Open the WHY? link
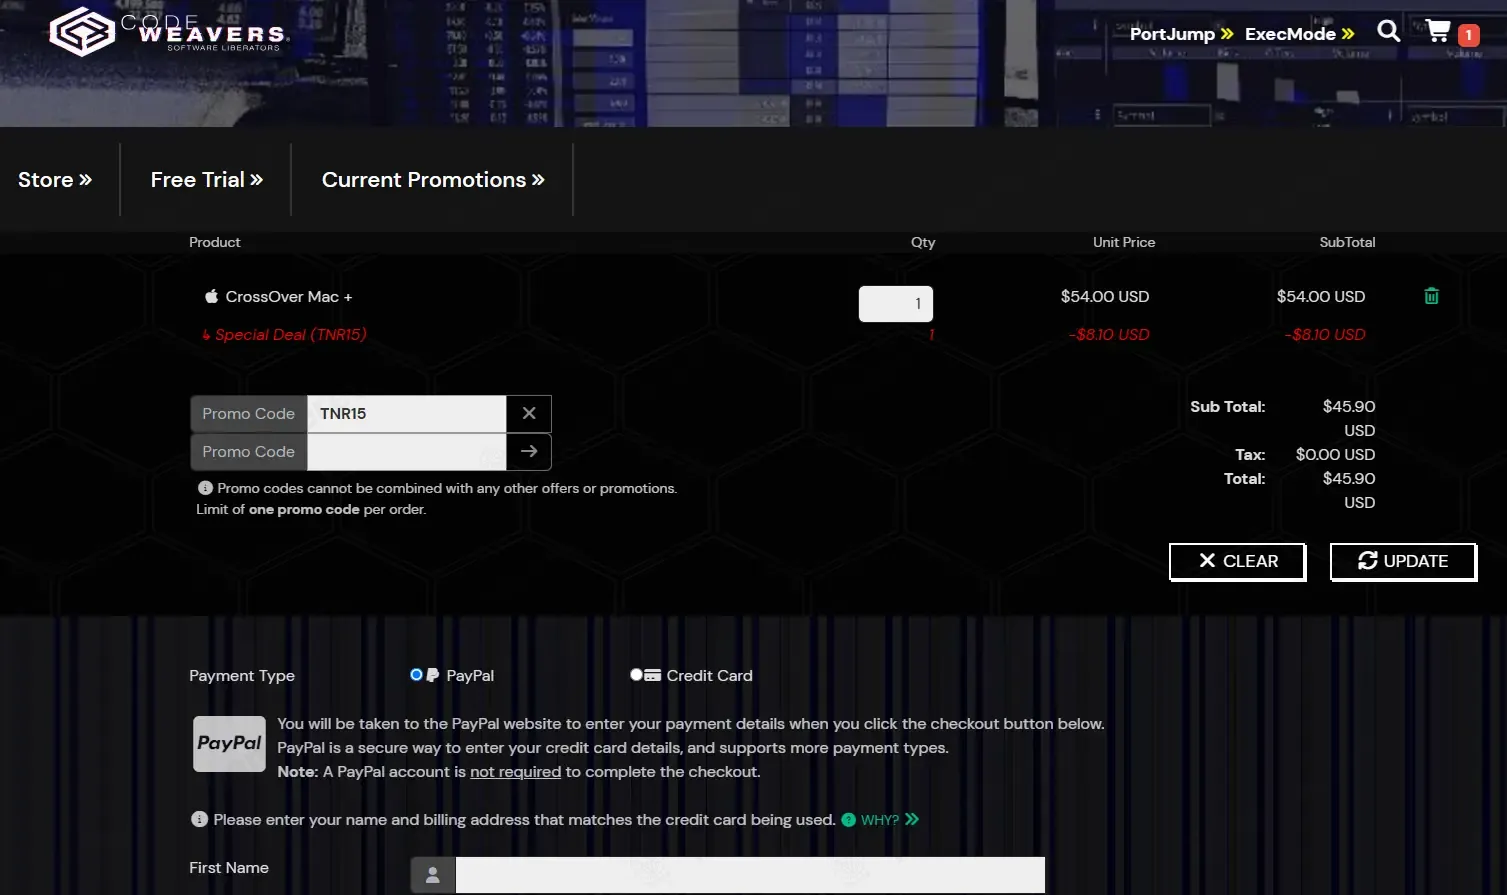 [x=880, y=820]
